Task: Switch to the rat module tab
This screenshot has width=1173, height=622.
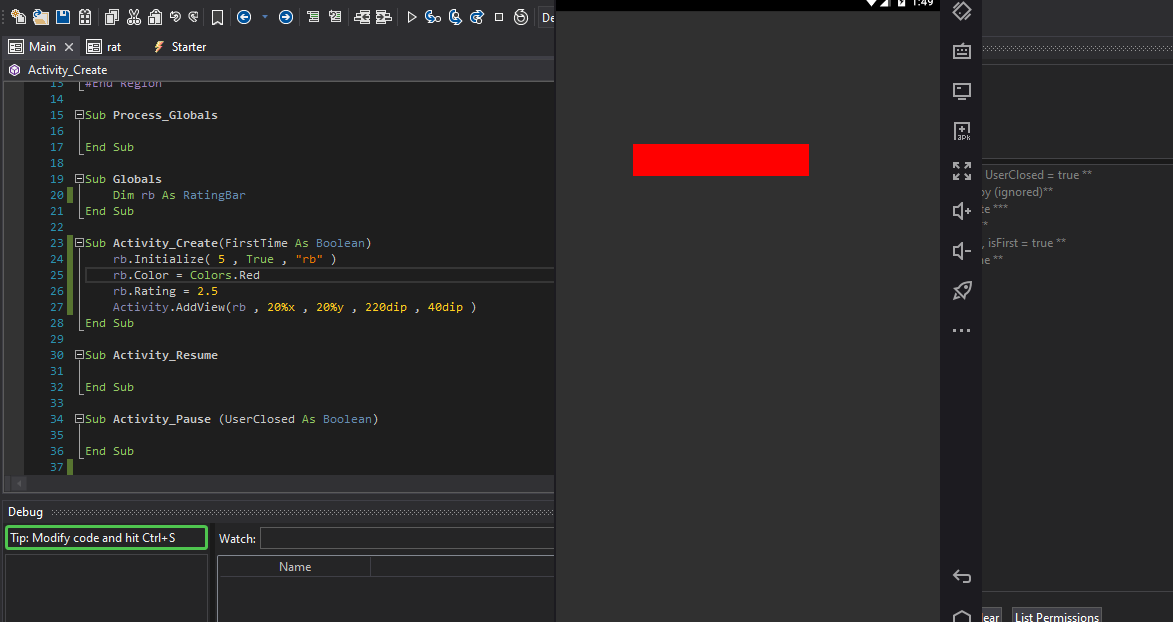Action: tap(104, 47)
